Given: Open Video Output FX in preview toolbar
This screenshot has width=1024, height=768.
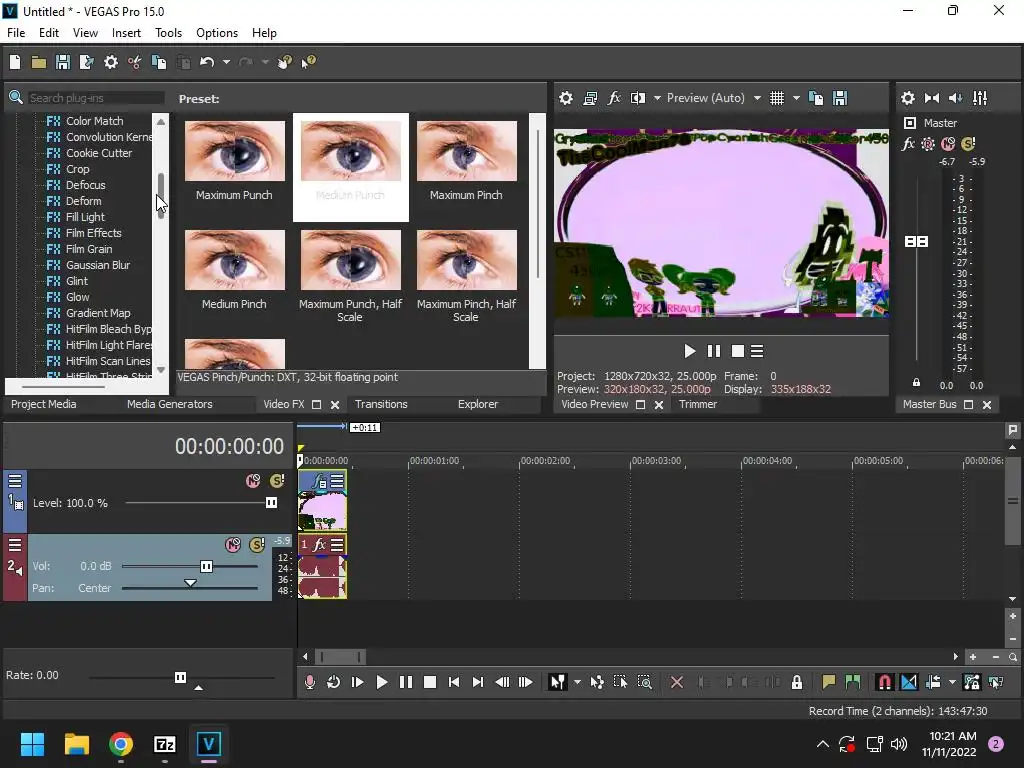Looking at the screenshot, I should tap(614, 98).
